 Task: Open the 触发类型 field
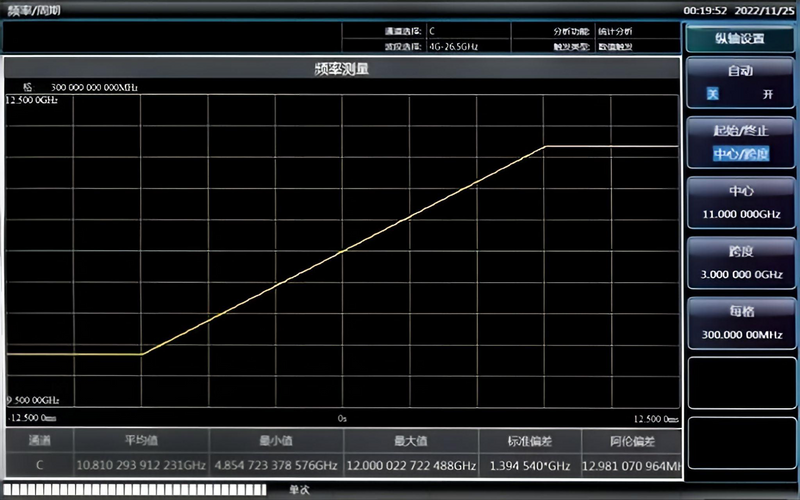pyautogui.click(x=638, y=46)
